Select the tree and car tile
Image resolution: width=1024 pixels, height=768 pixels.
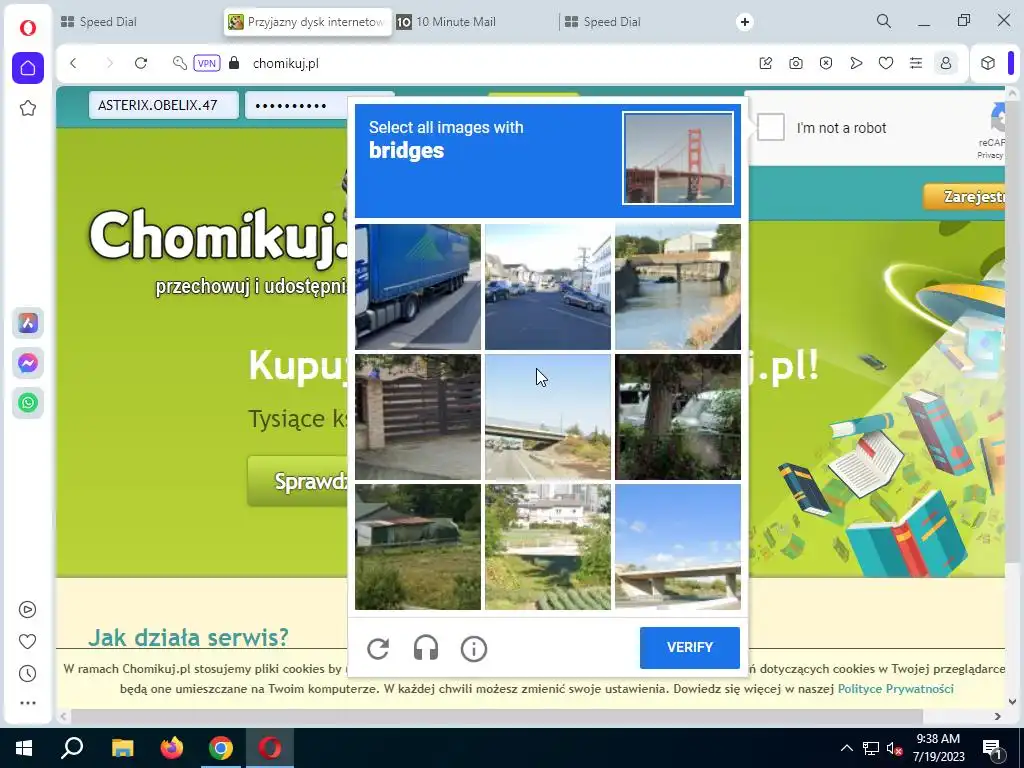tap(678, 417)
